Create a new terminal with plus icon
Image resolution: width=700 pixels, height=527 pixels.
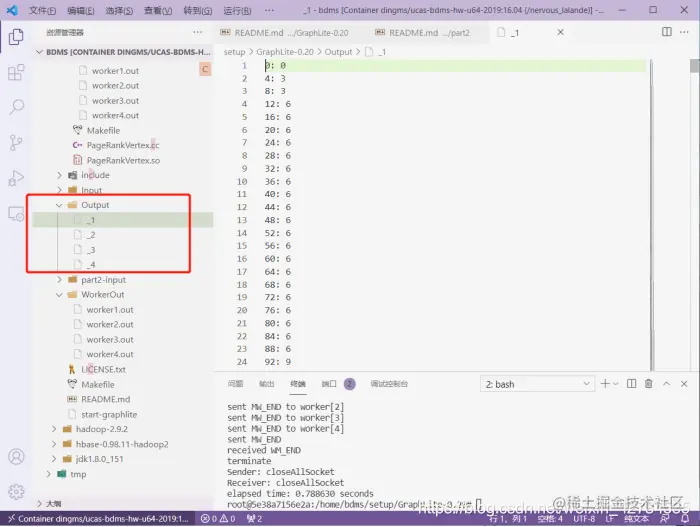tap(605, 384)
